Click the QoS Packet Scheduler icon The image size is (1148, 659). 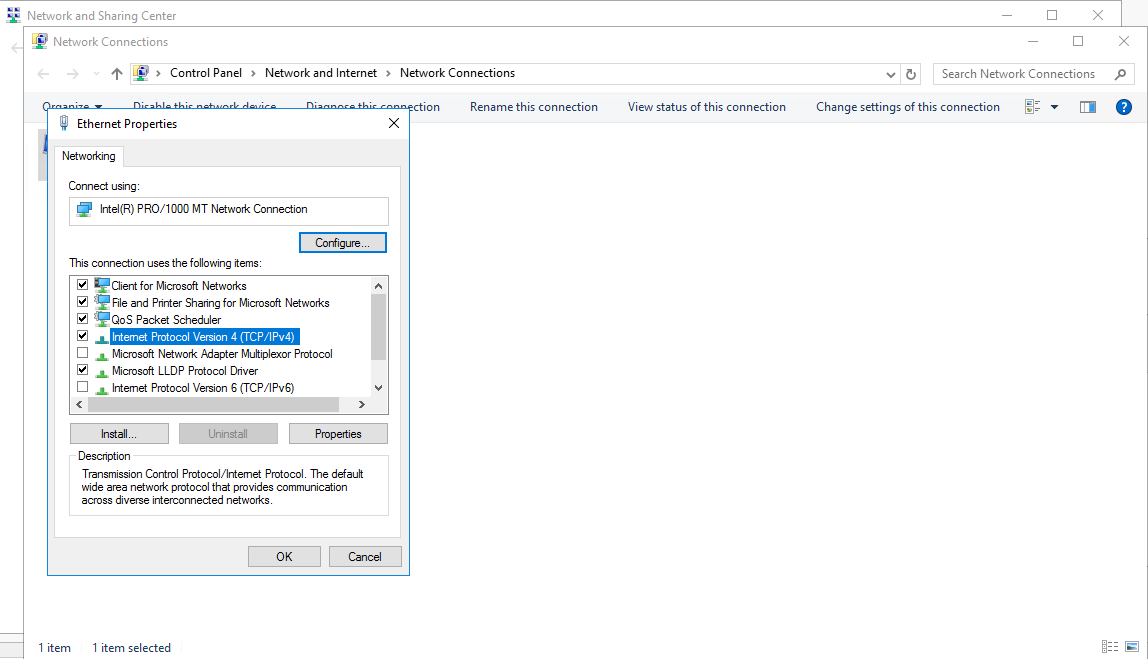click(102, 319)
